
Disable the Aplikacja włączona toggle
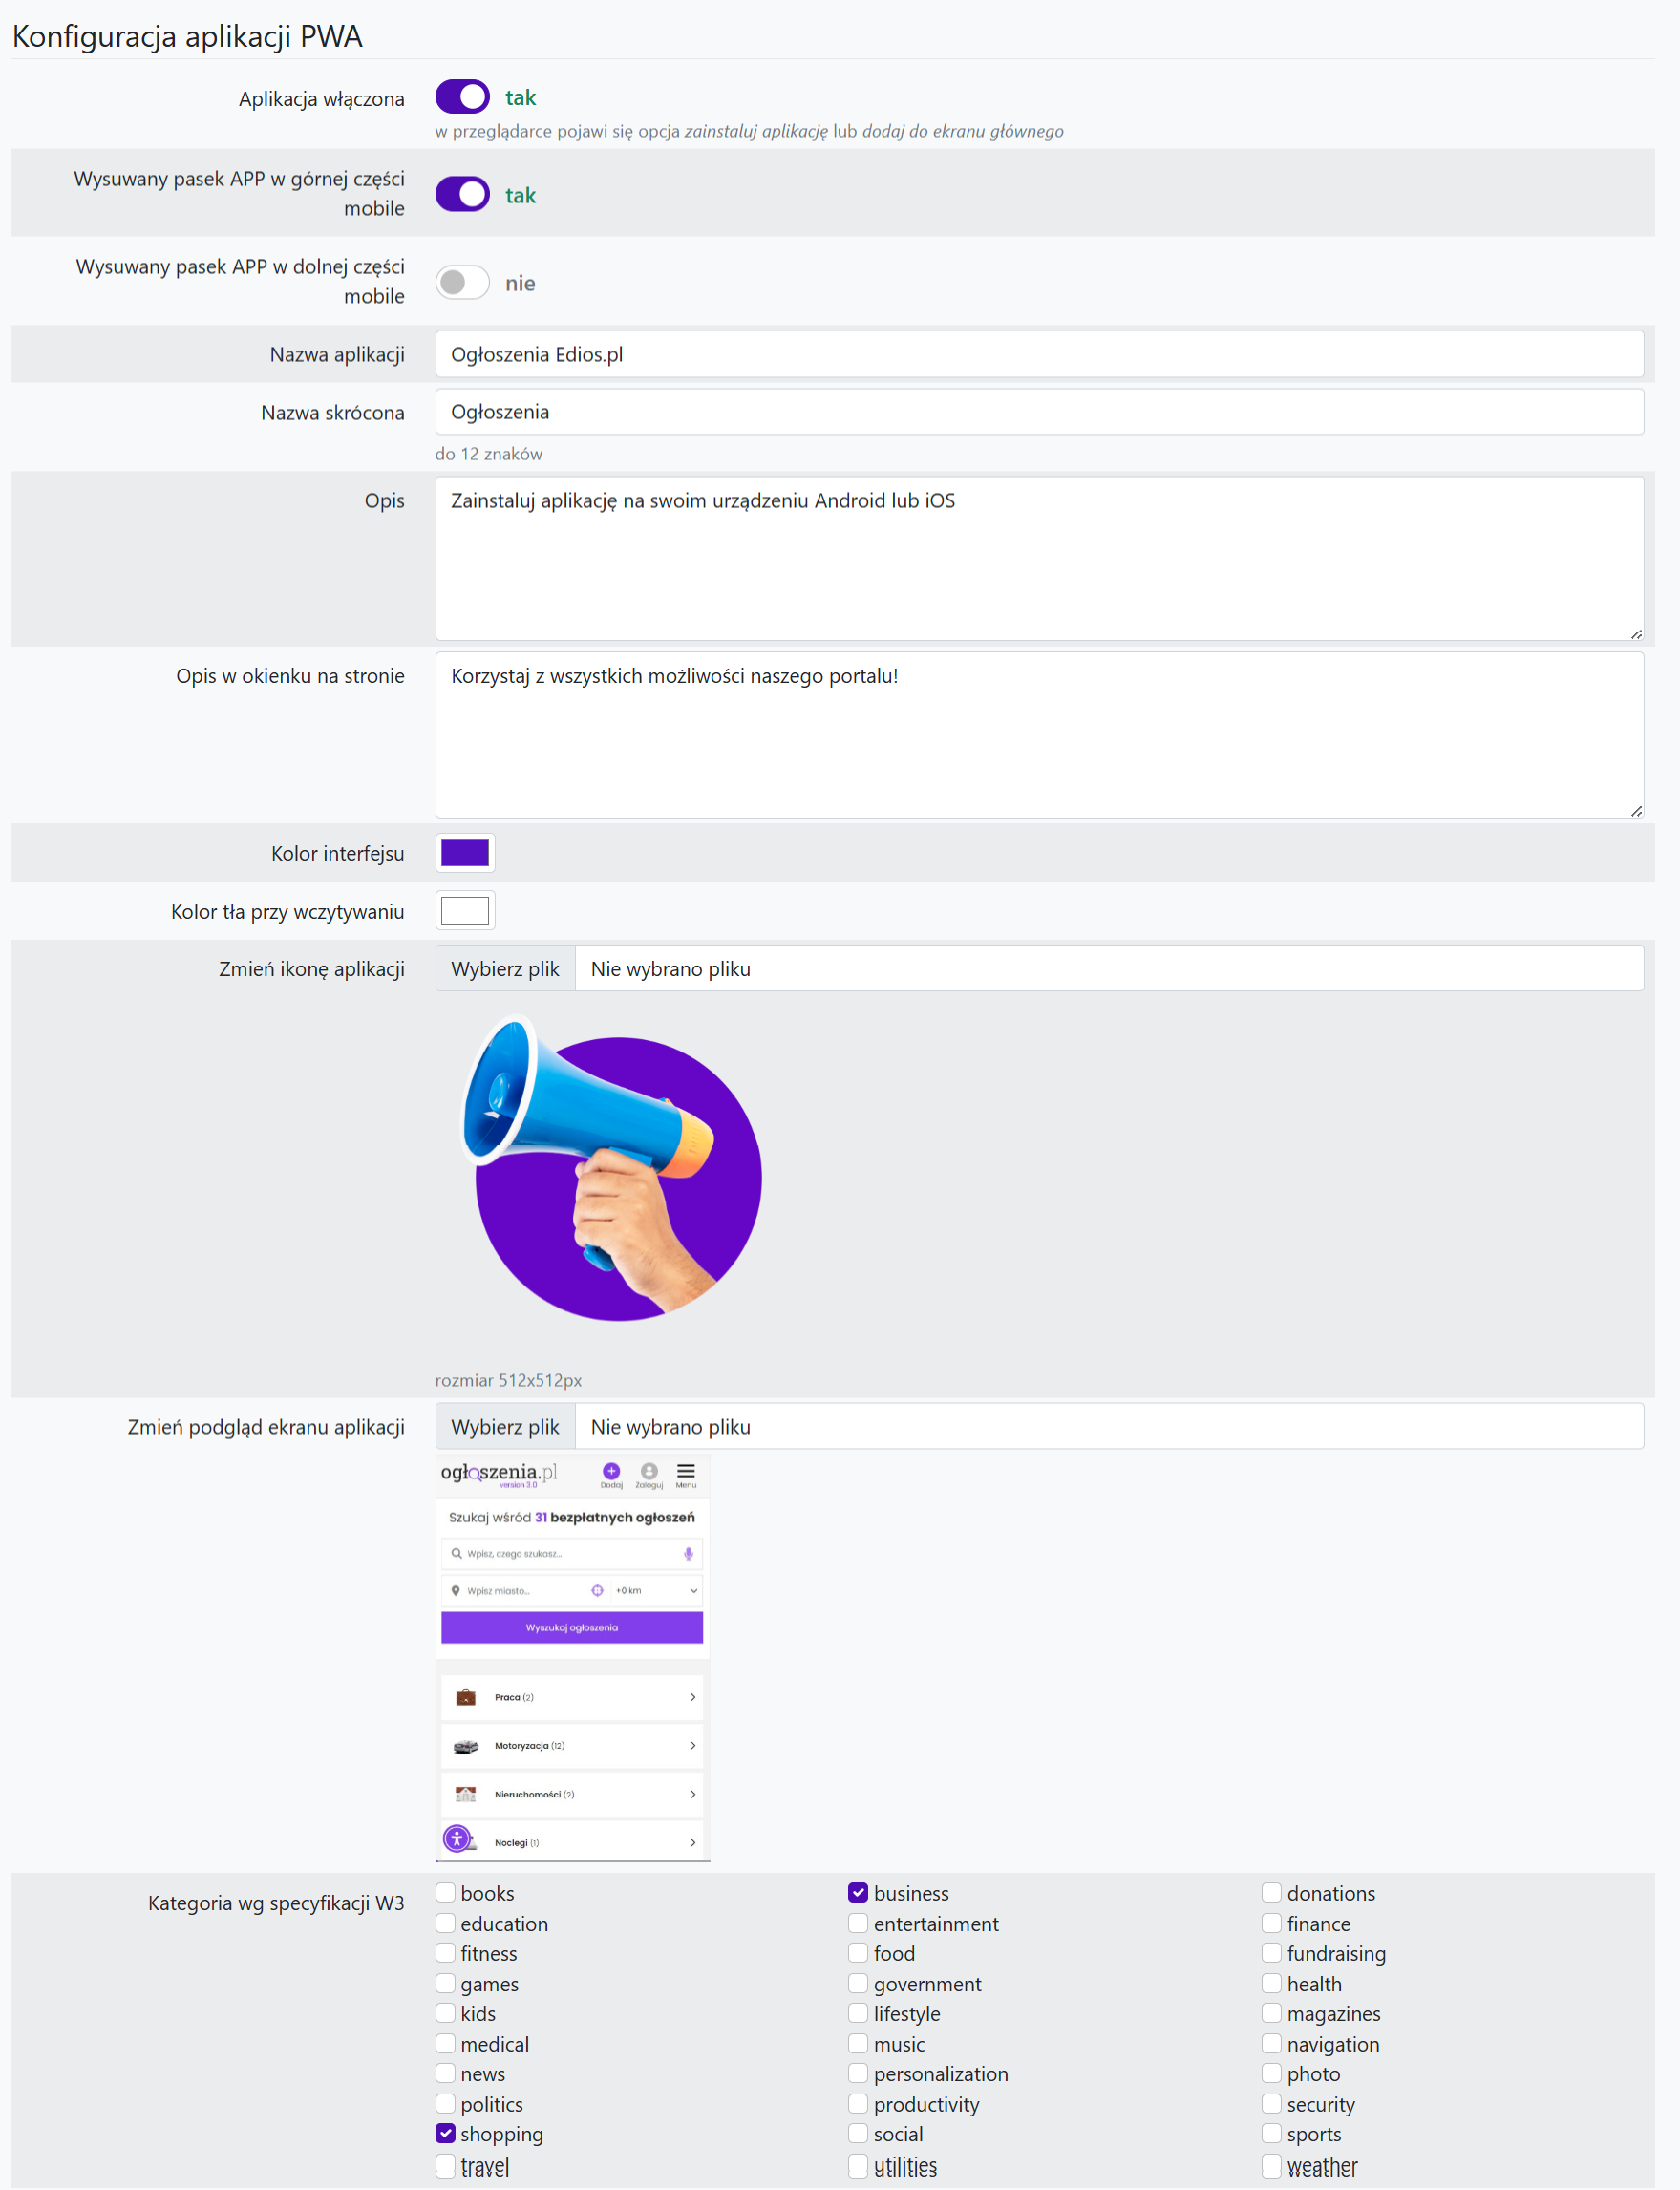[462, 97]
